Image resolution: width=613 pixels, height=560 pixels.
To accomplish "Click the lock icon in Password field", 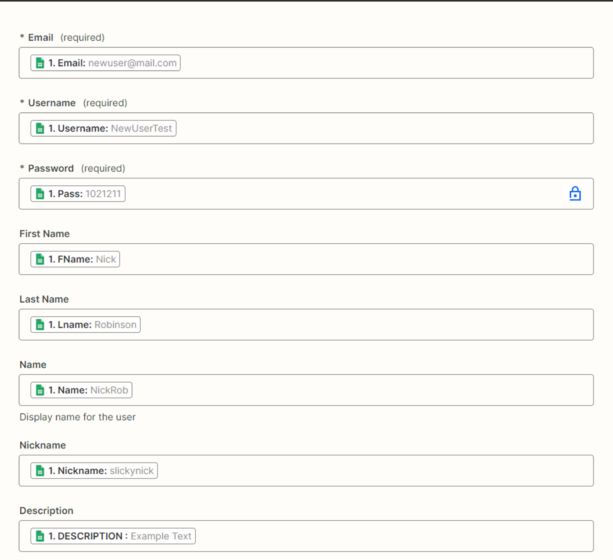I will [575, 194].
